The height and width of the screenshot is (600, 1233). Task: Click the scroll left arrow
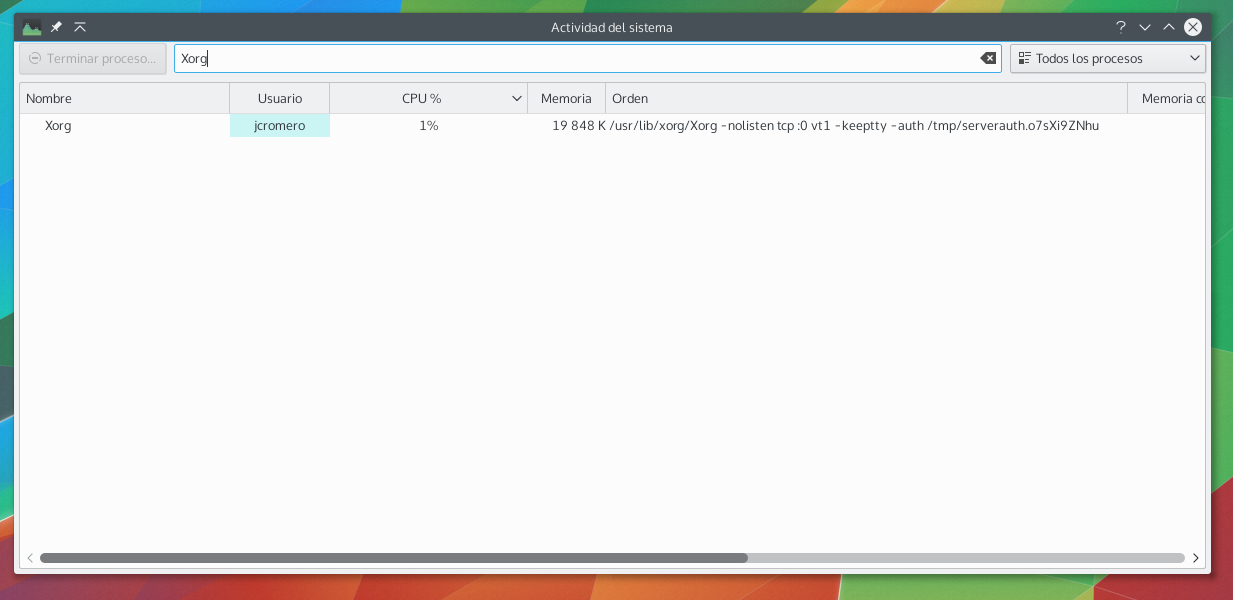(x=30, y=558)
